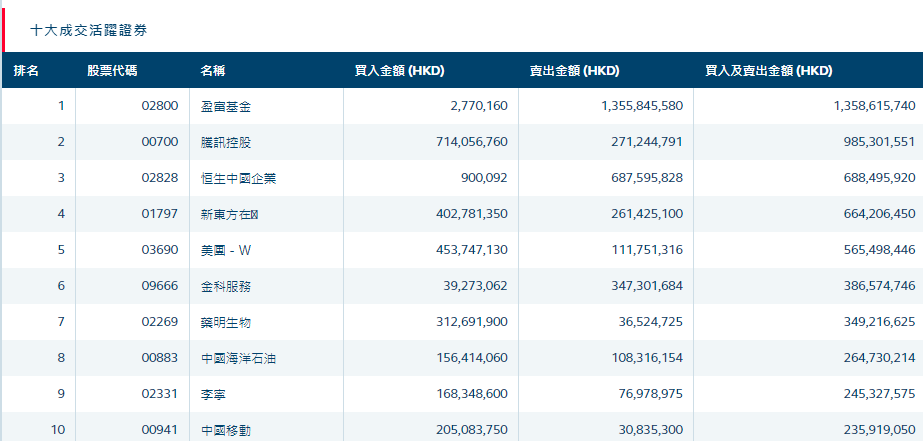
Task: Click the 買入金額 (HKD) column header
Action: pos(399,71)
